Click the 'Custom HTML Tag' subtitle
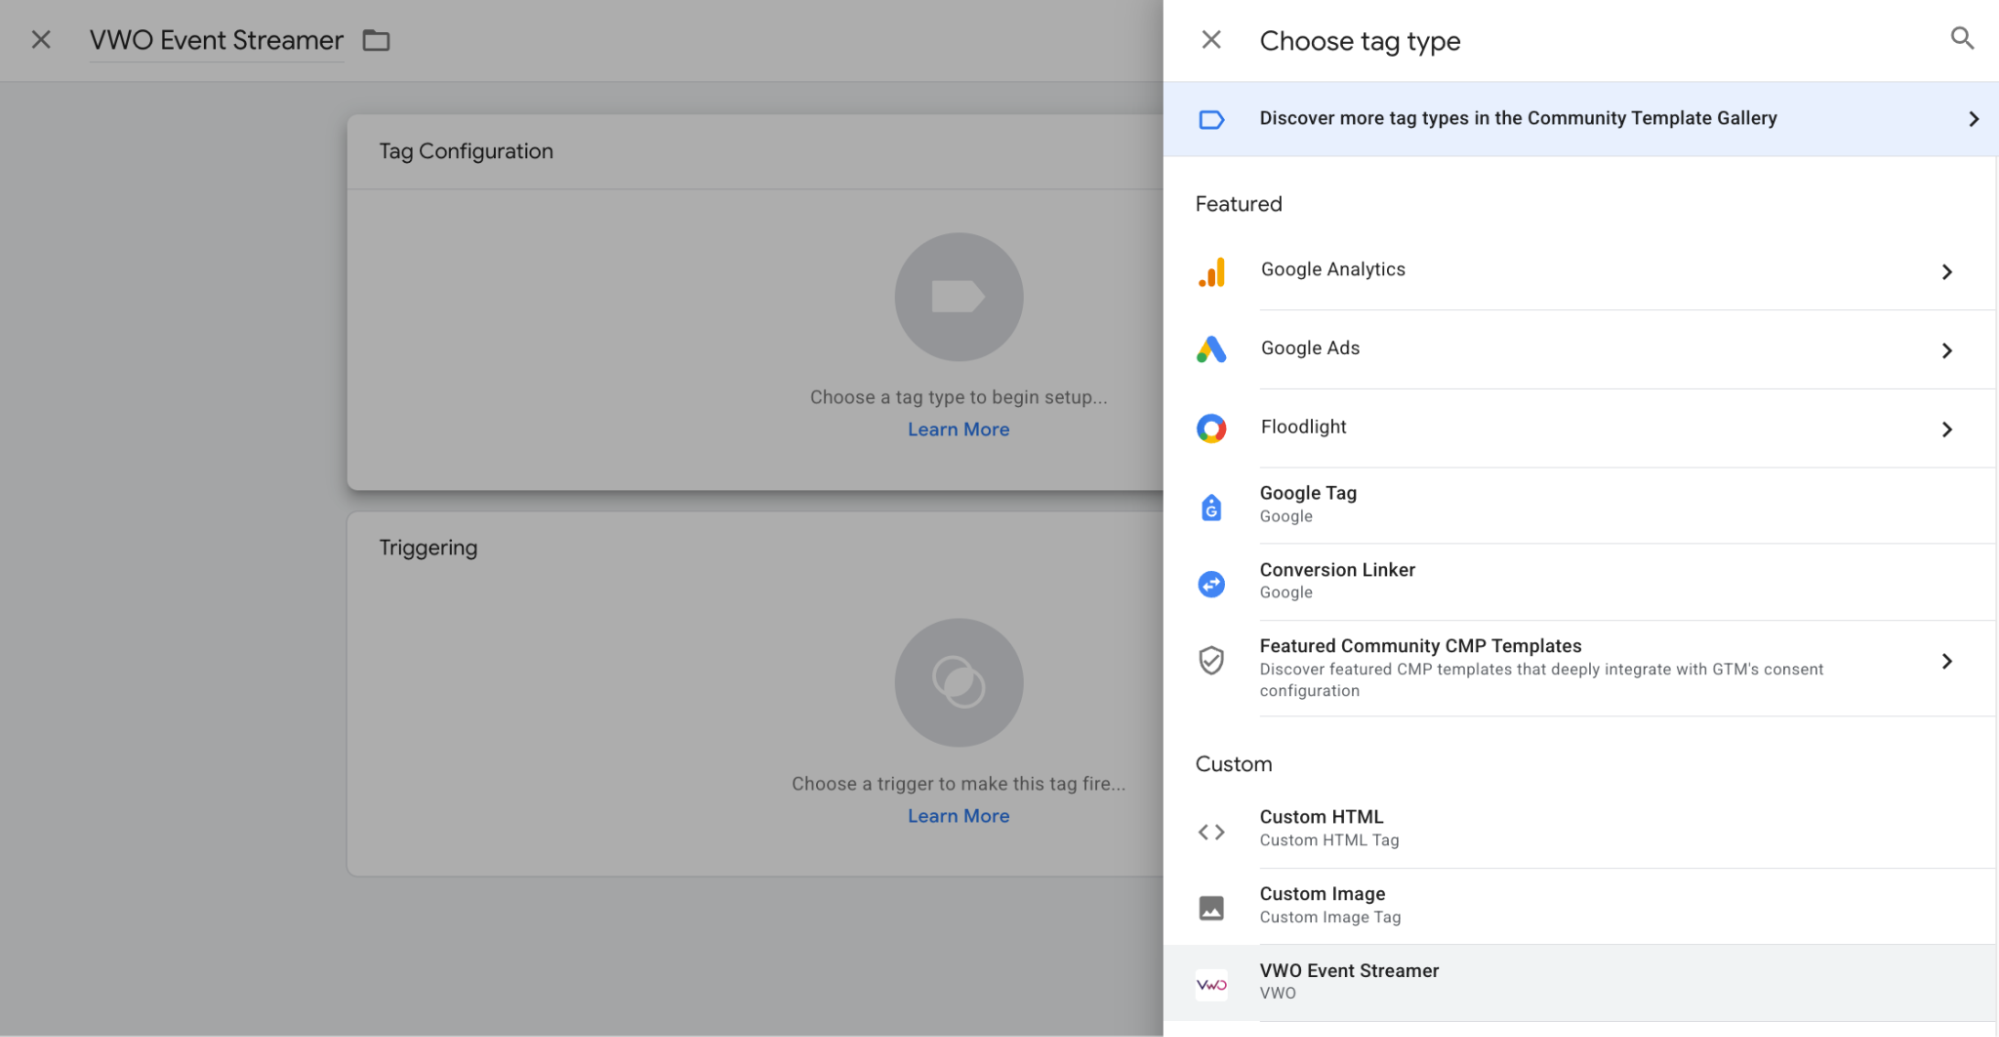The image size is (1999, 1037). 1329,840
